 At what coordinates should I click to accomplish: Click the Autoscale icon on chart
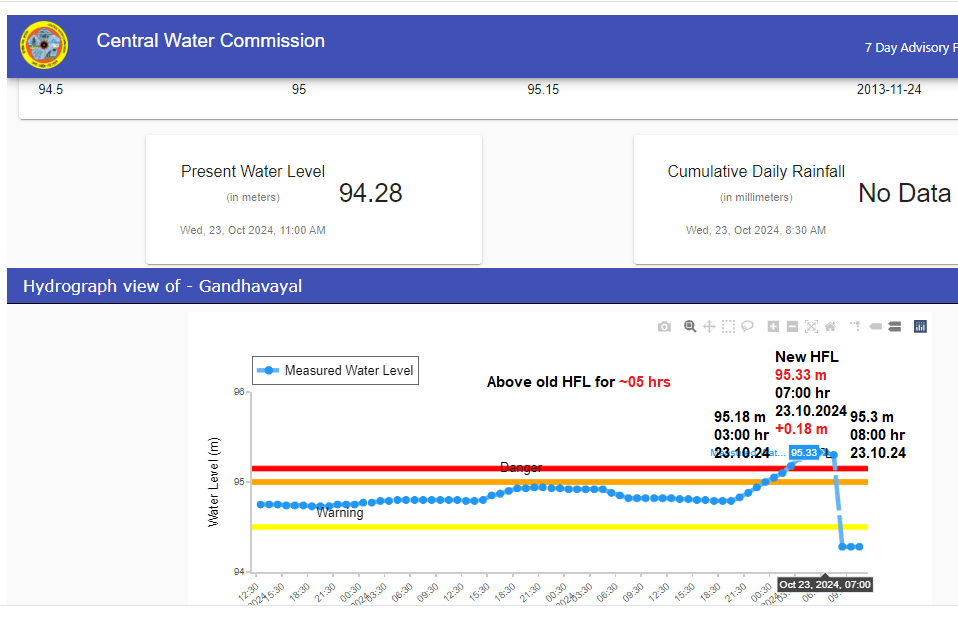click(811, 326)
